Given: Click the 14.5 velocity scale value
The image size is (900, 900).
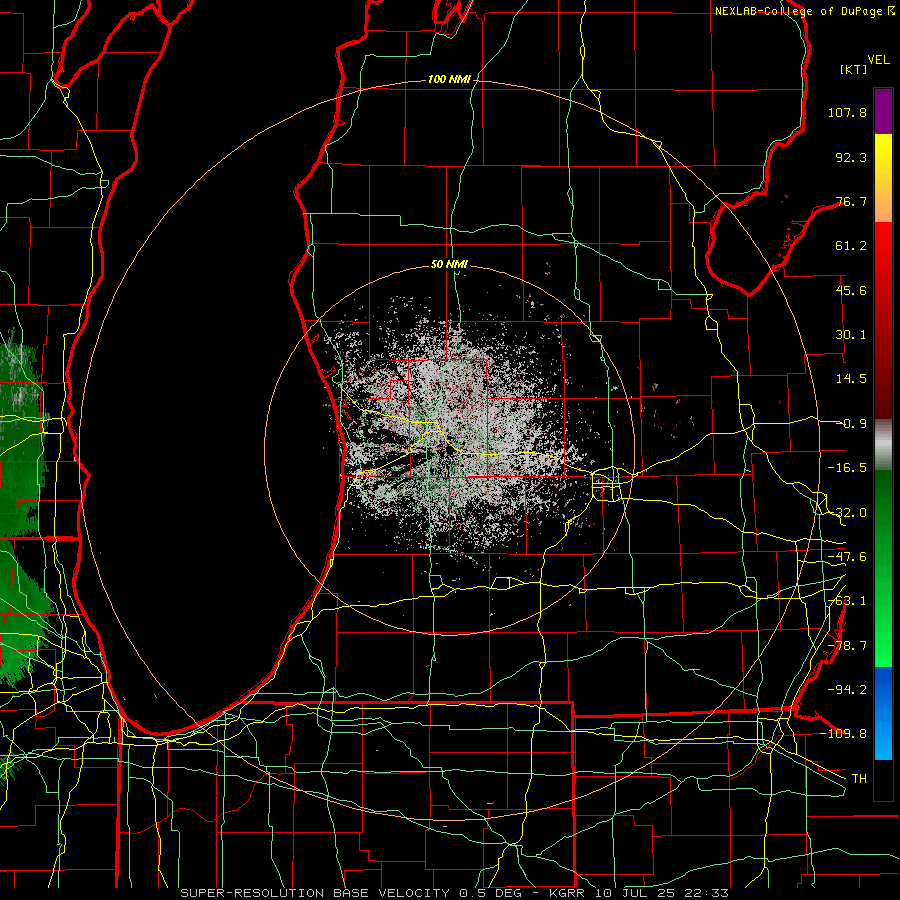Looking at the screenshot, I should [x=851, y=379].
